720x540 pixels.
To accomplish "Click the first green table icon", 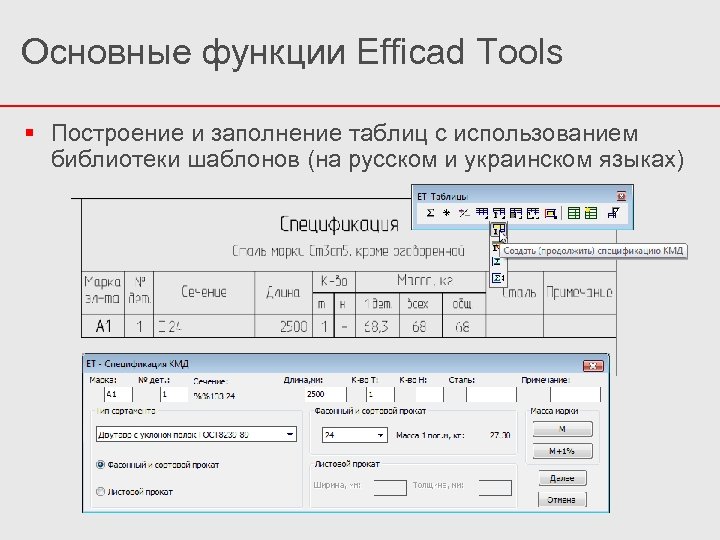I will pyautogui.click(x=574, y=213).
